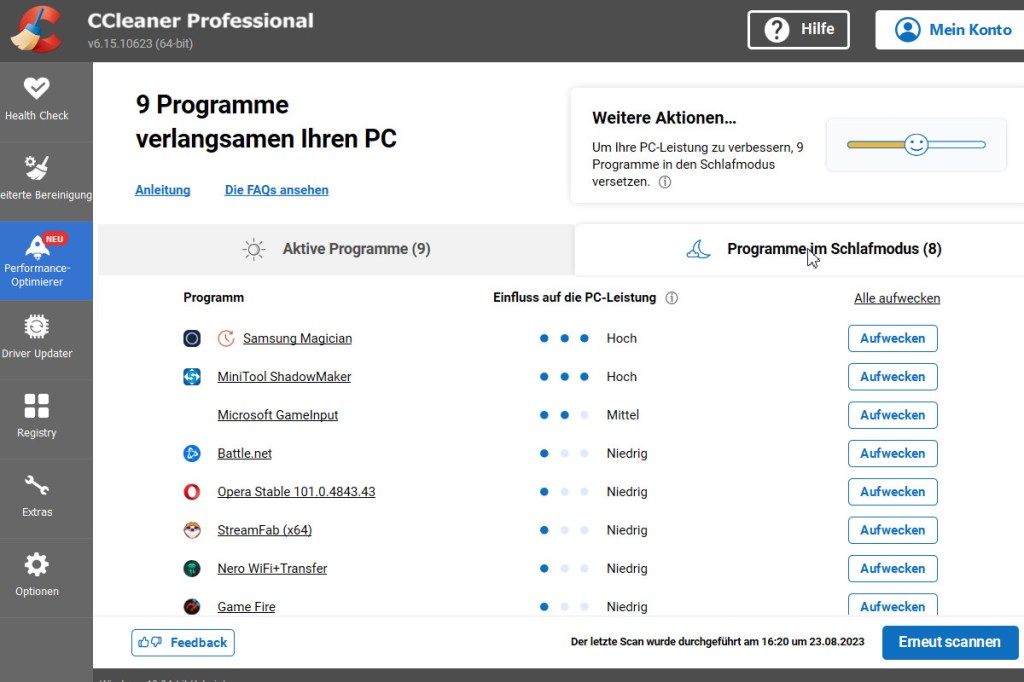Switch to Programme im Schlafmodus (8) tab

tap(799, 250)
